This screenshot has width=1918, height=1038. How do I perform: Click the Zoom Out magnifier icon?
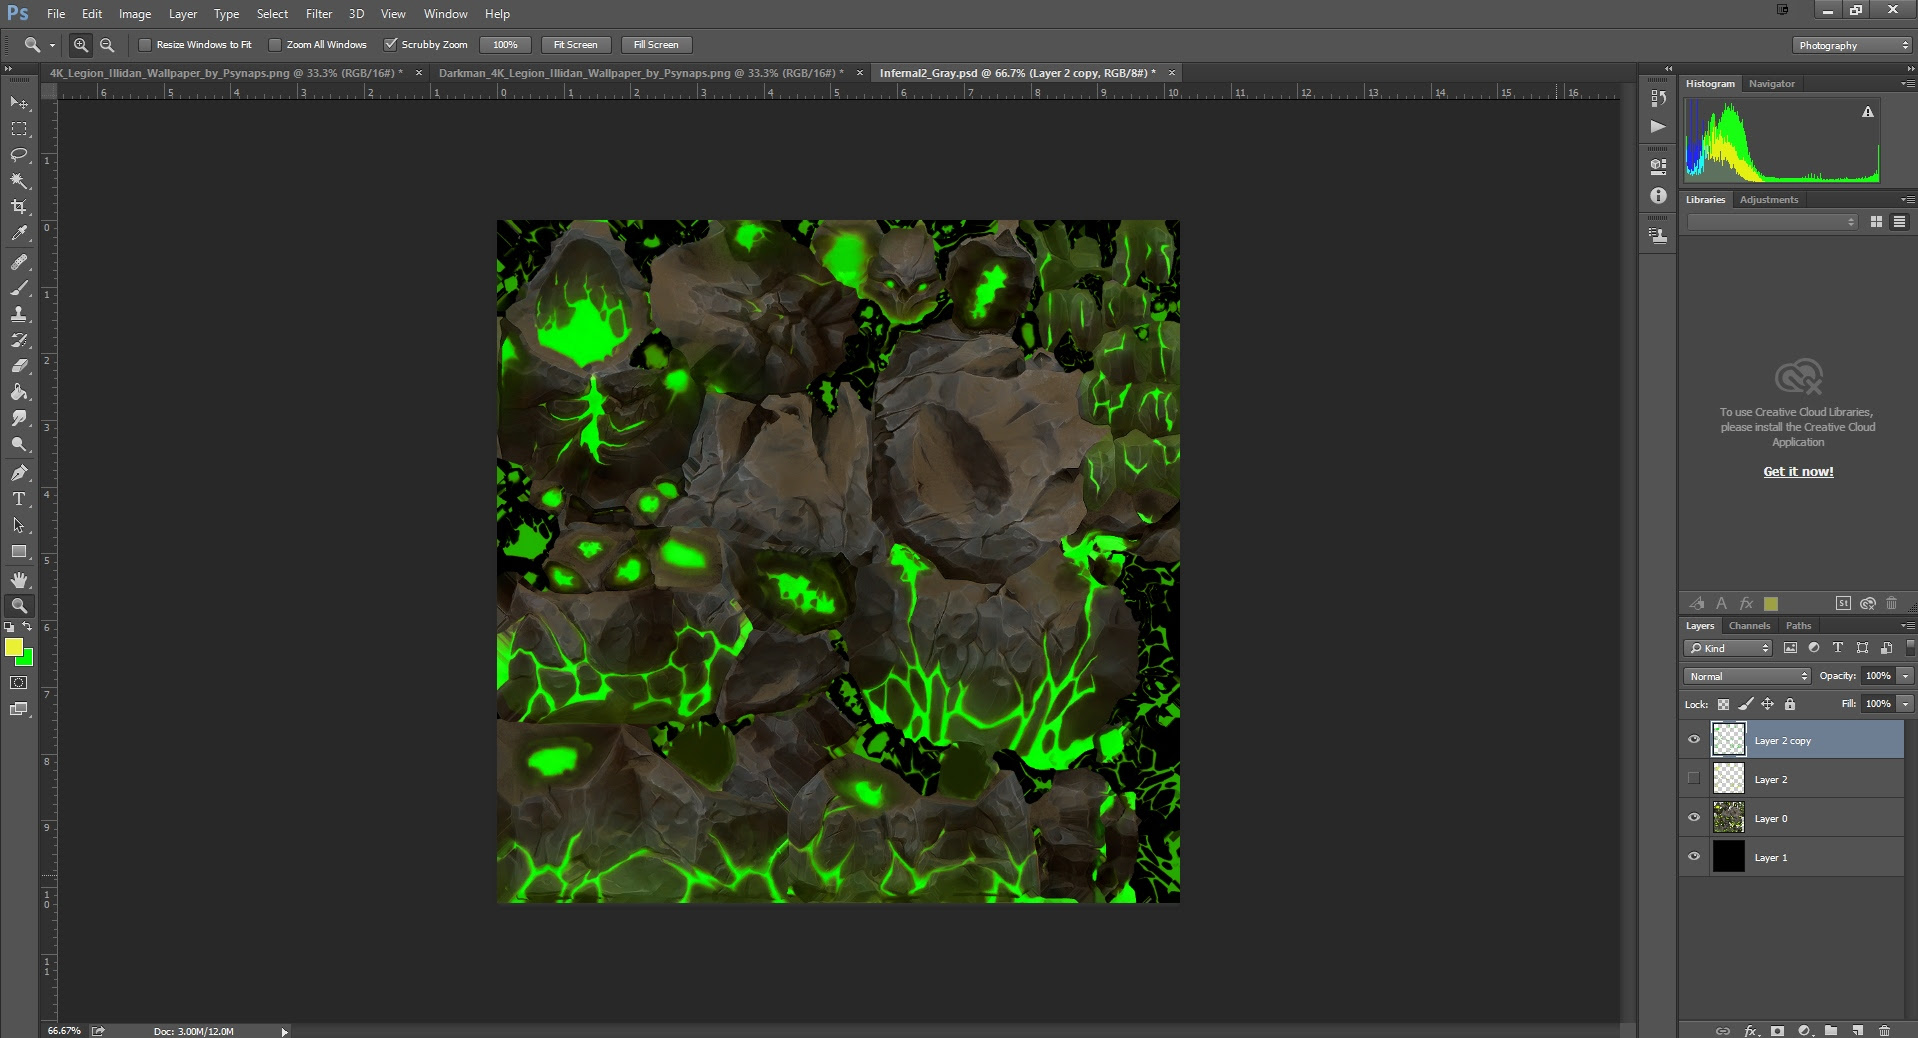[107, 45]
